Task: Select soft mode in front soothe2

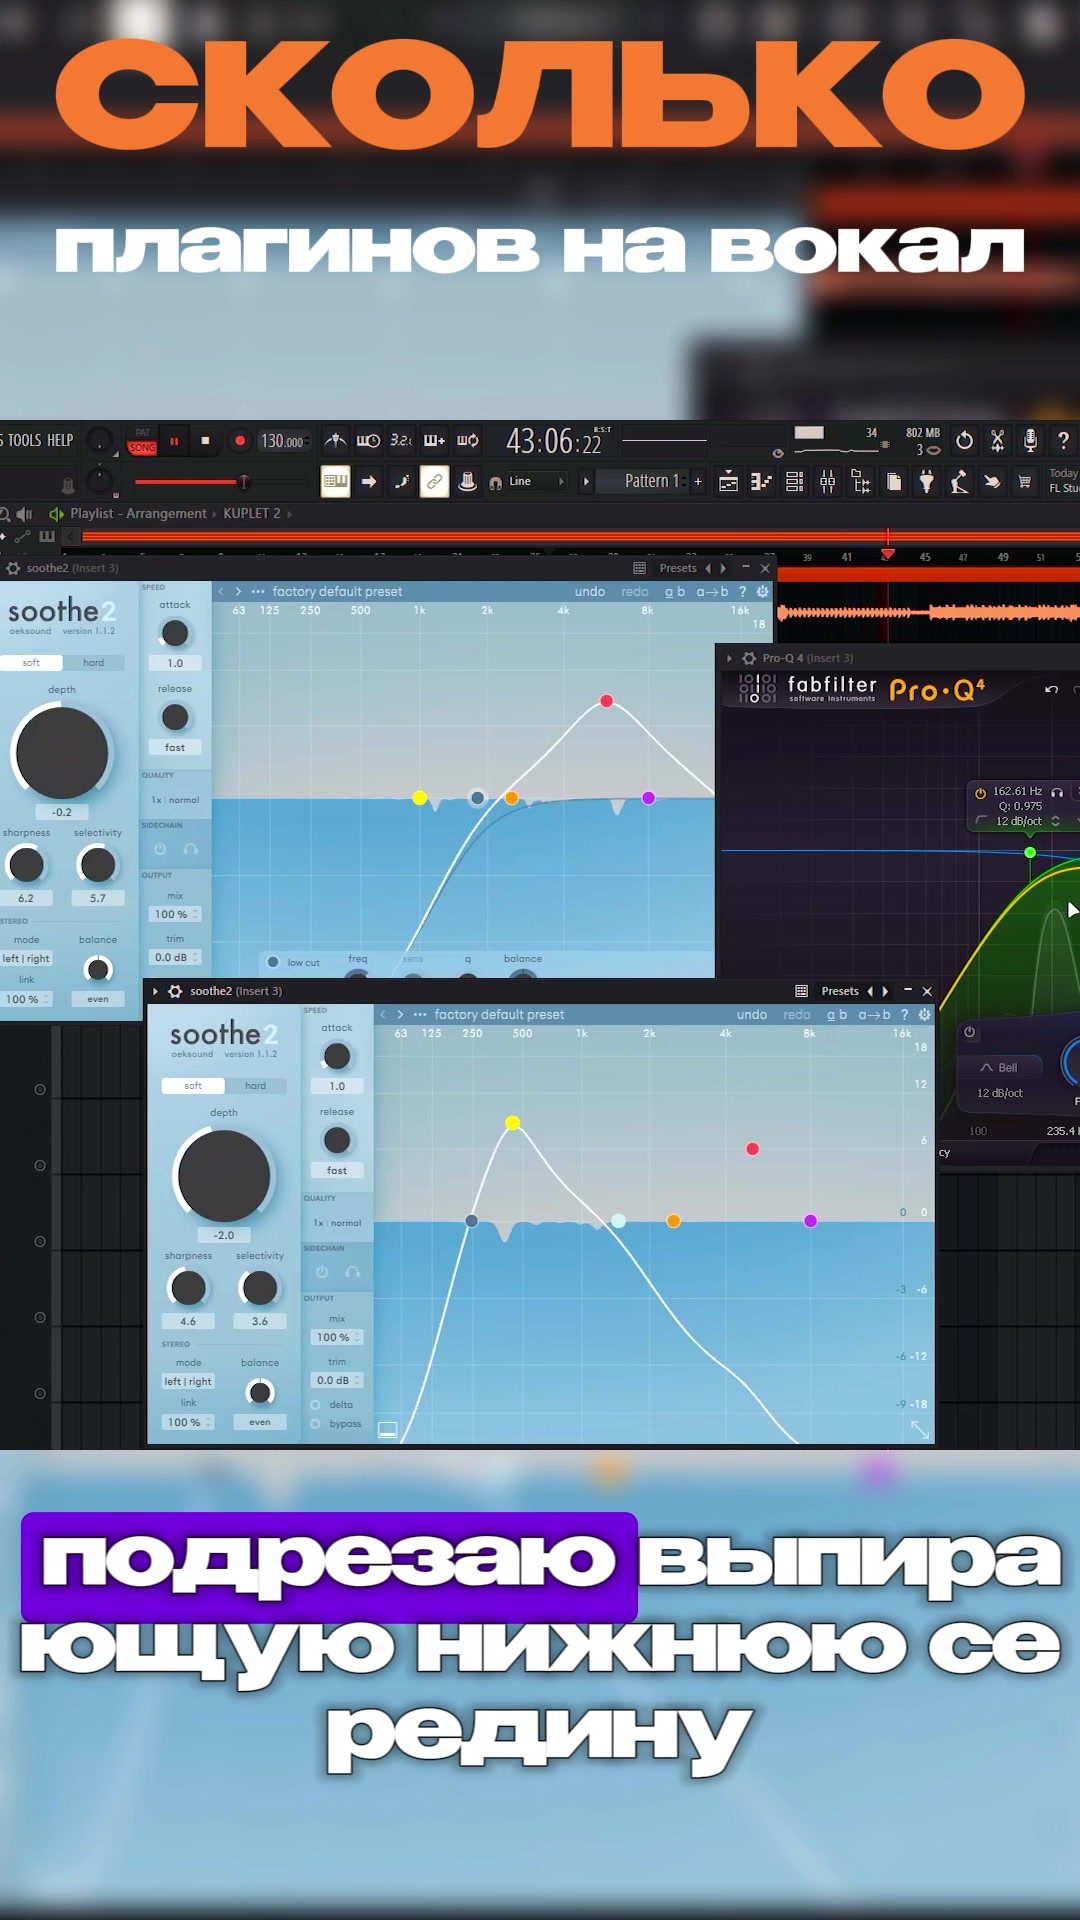Action: (x=193, y=1085)
